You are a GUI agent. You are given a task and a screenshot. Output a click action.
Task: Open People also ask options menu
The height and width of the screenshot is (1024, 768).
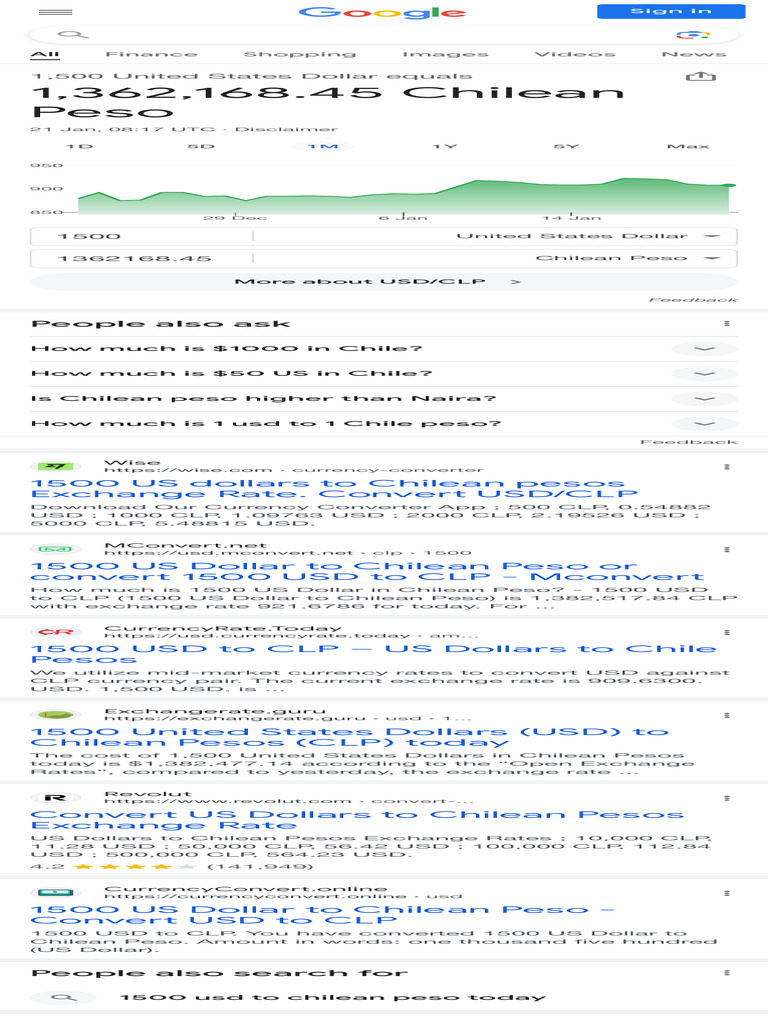click(727, 323)
